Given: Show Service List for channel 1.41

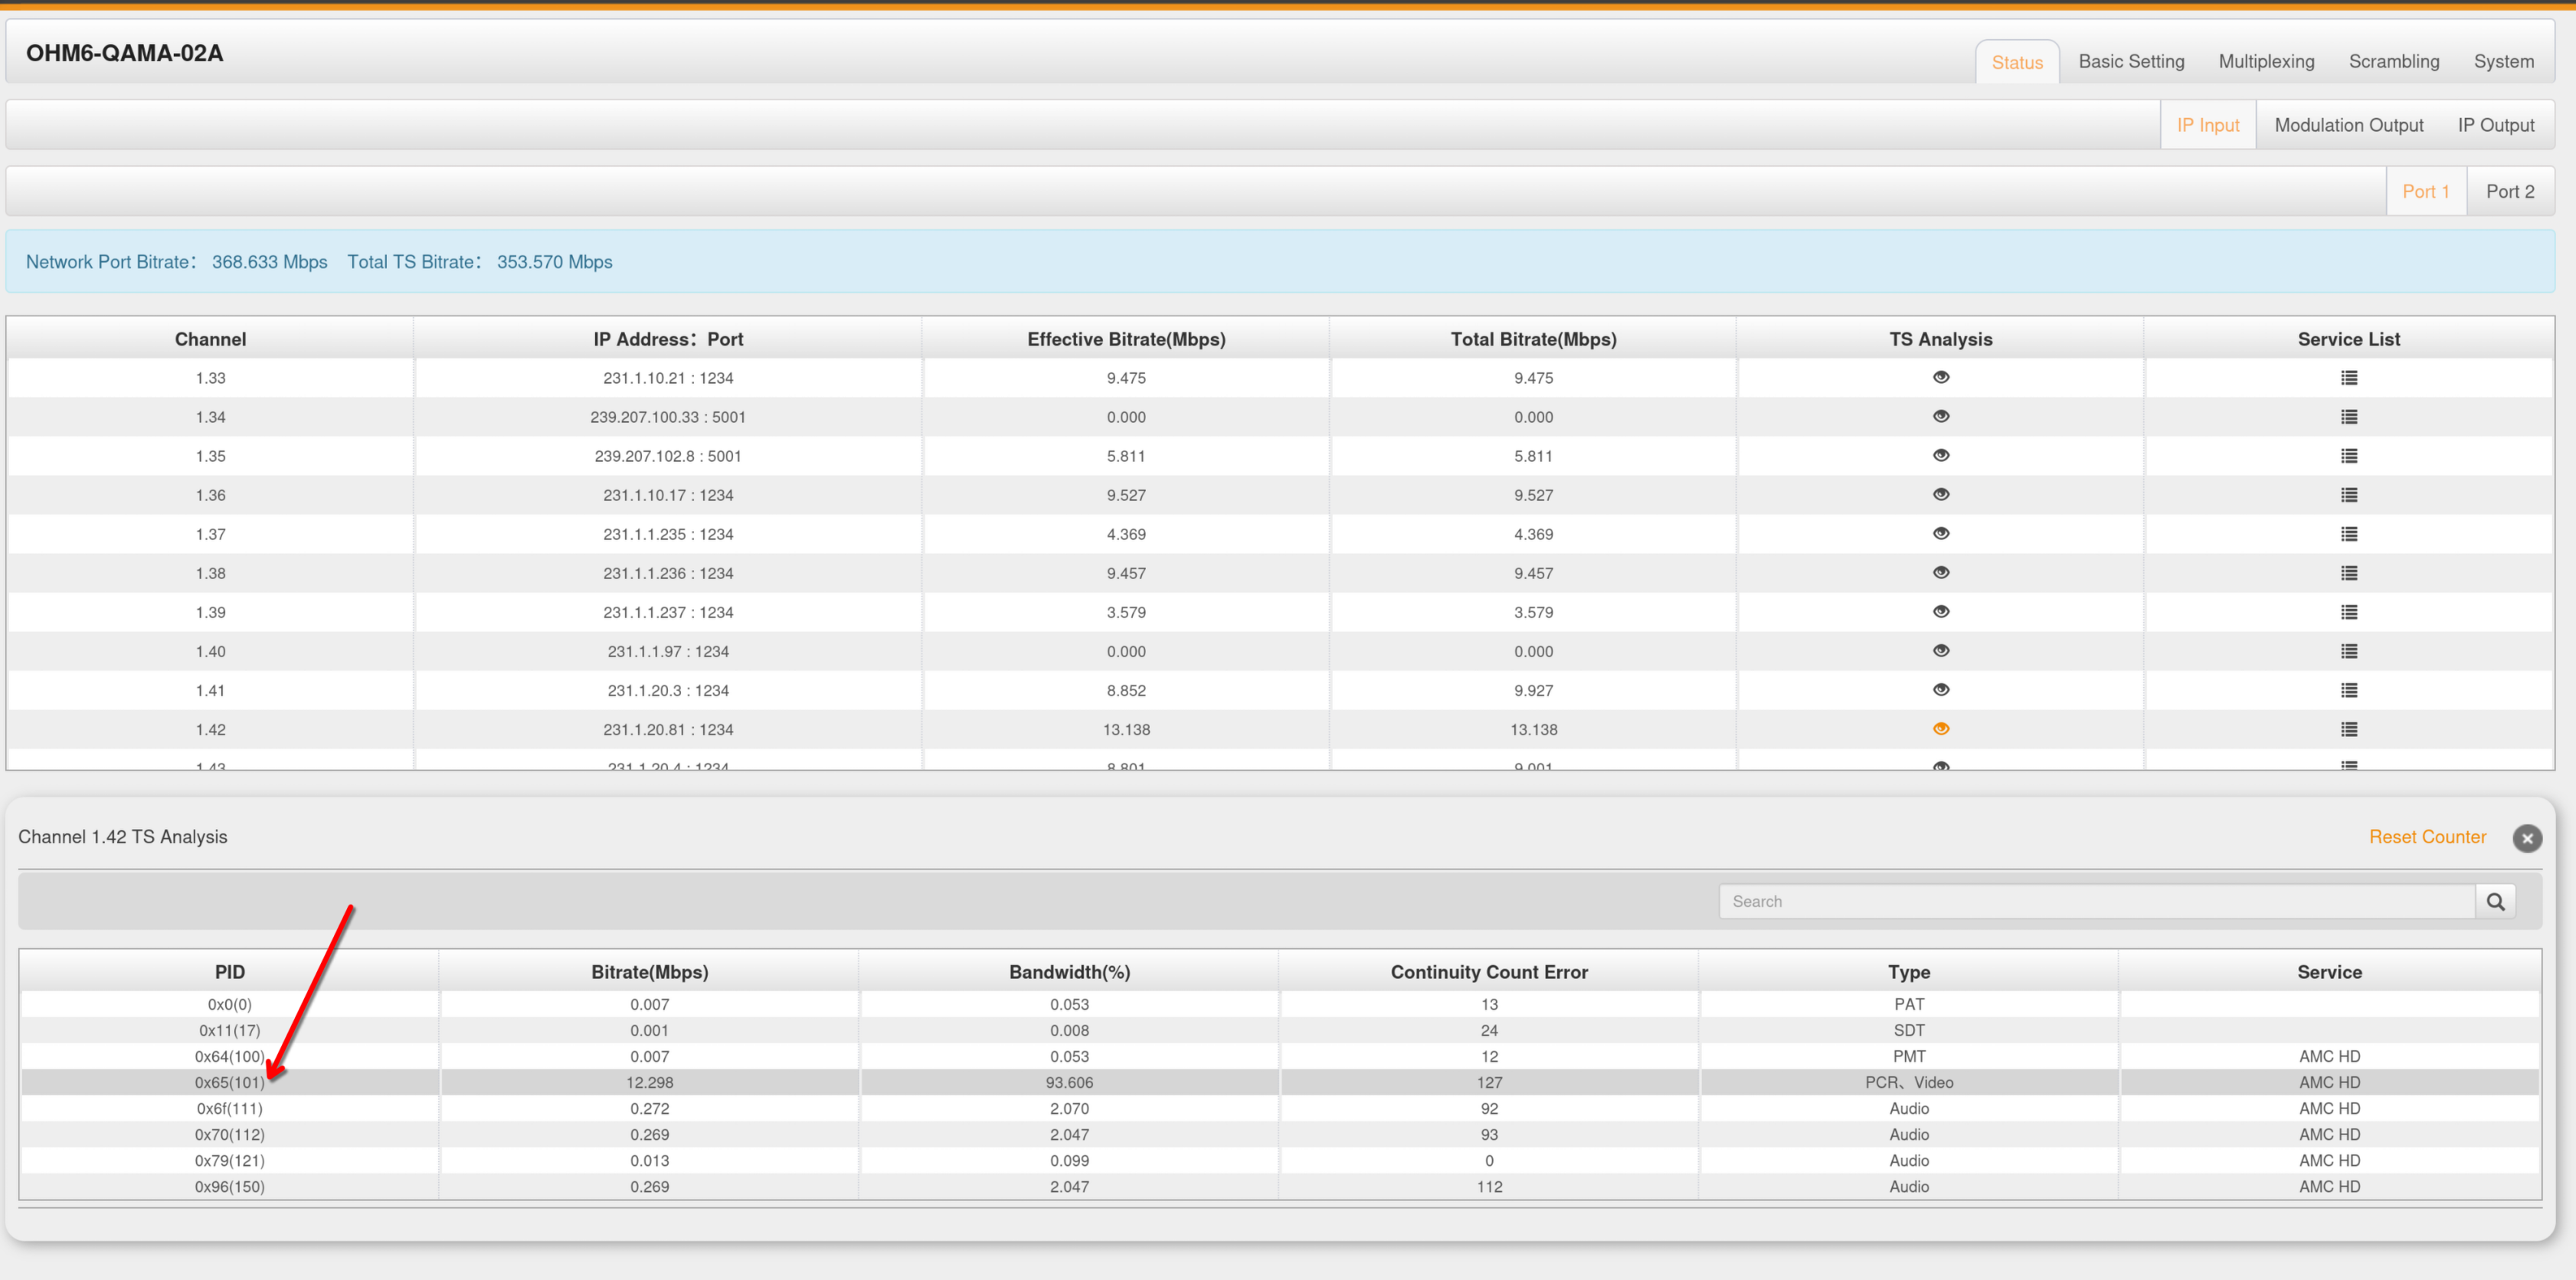Looking at the screenshot, I should pyautogui.click(x=2348, y=690).
